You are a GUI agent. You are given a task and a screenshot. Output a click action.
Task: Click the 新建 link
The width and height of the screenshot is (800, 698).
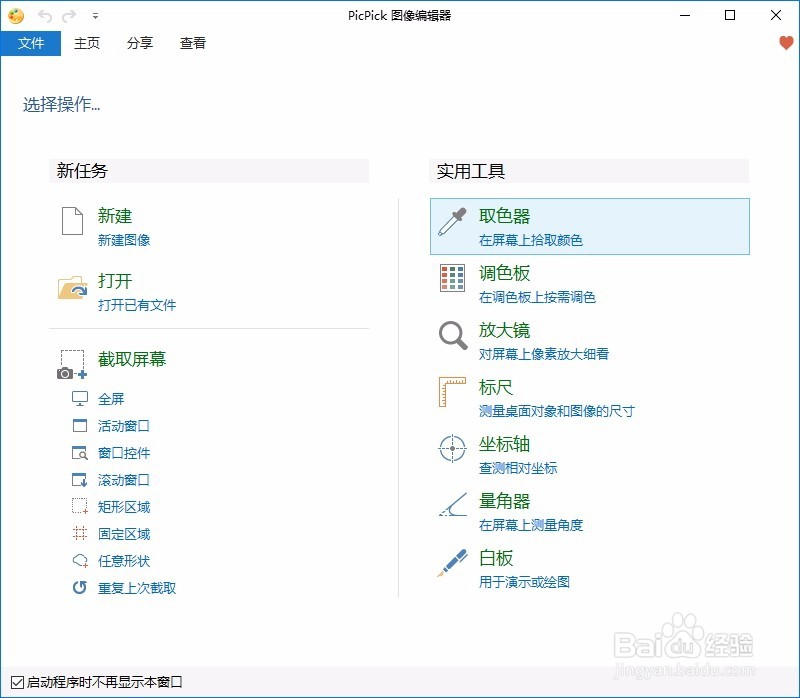(x=115, y=216)
